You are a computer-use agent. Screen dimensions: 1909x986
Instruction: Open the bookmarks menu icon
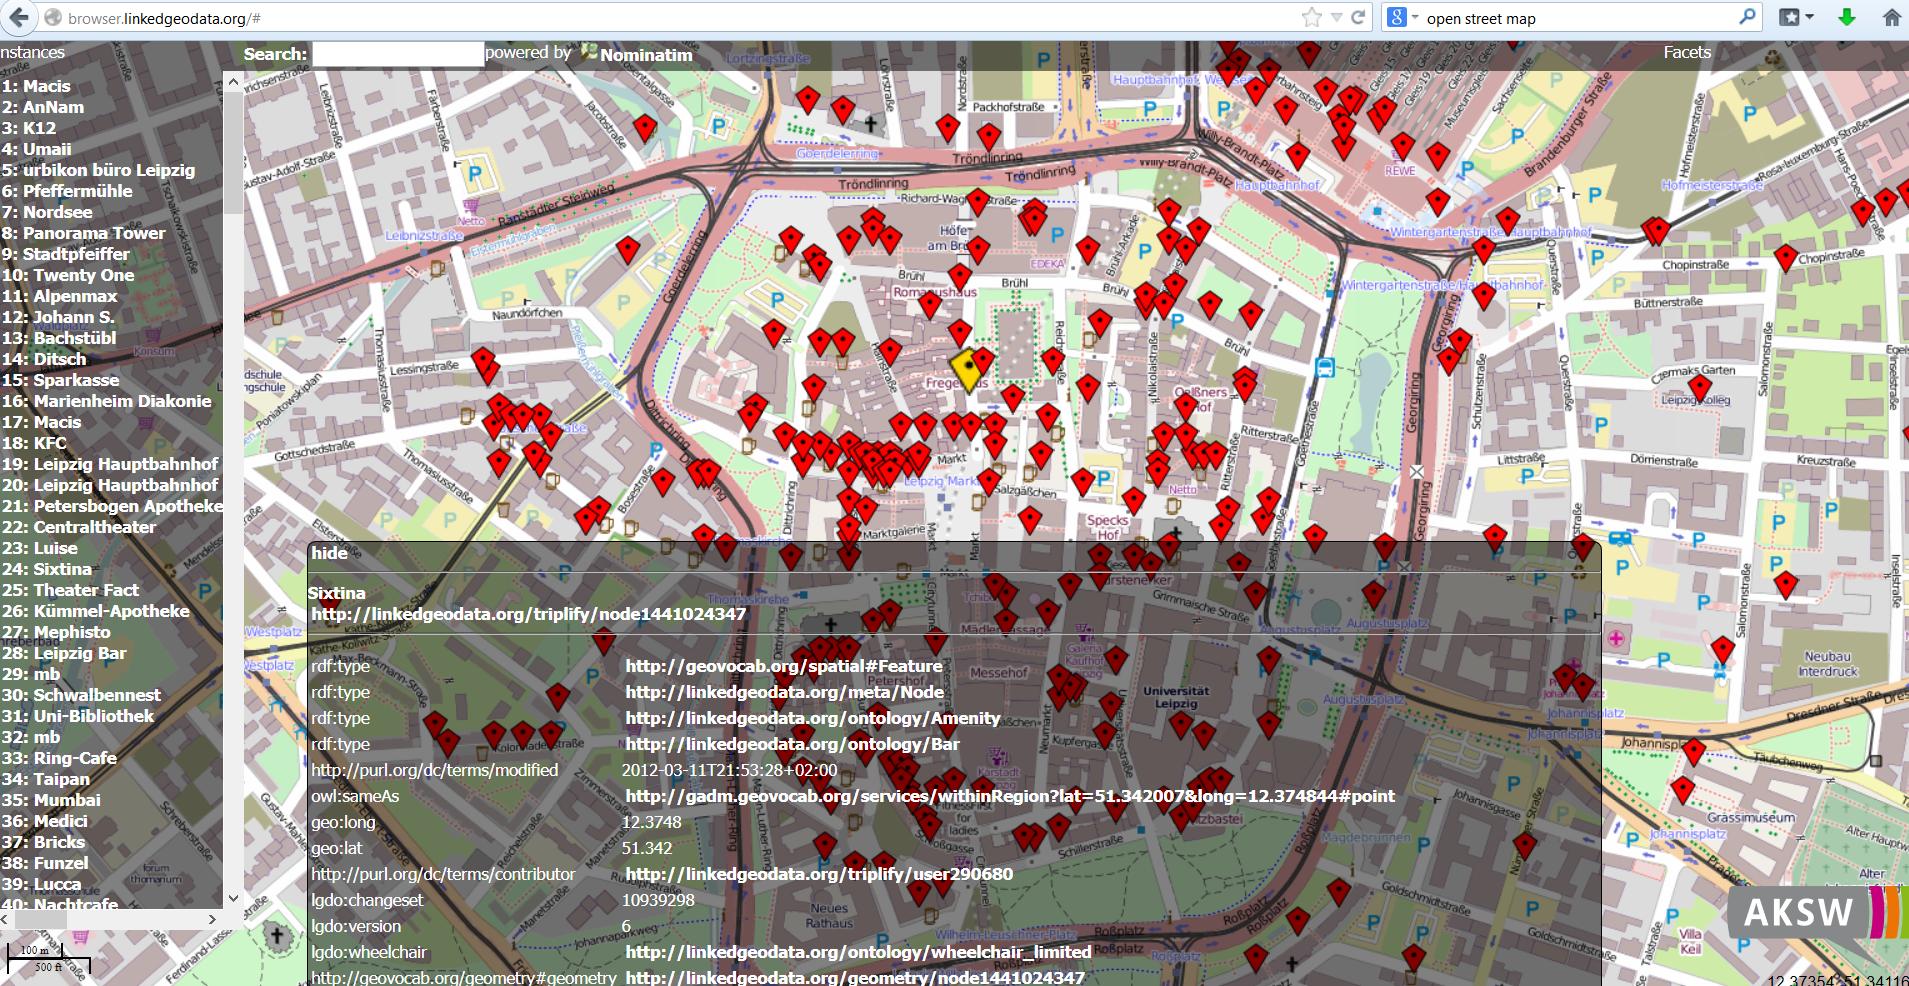(x=1796, y=17)
